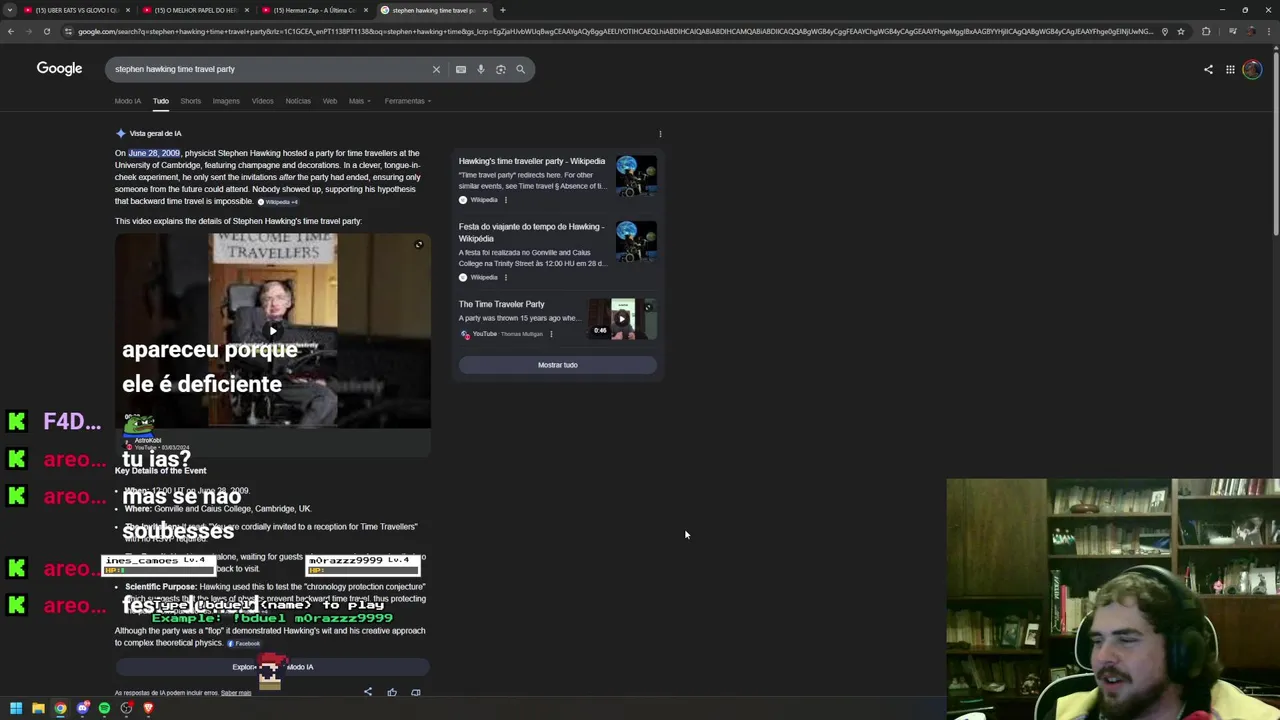Submit search with the magnifier icon

pyautogui.click(x=520, y=69)
